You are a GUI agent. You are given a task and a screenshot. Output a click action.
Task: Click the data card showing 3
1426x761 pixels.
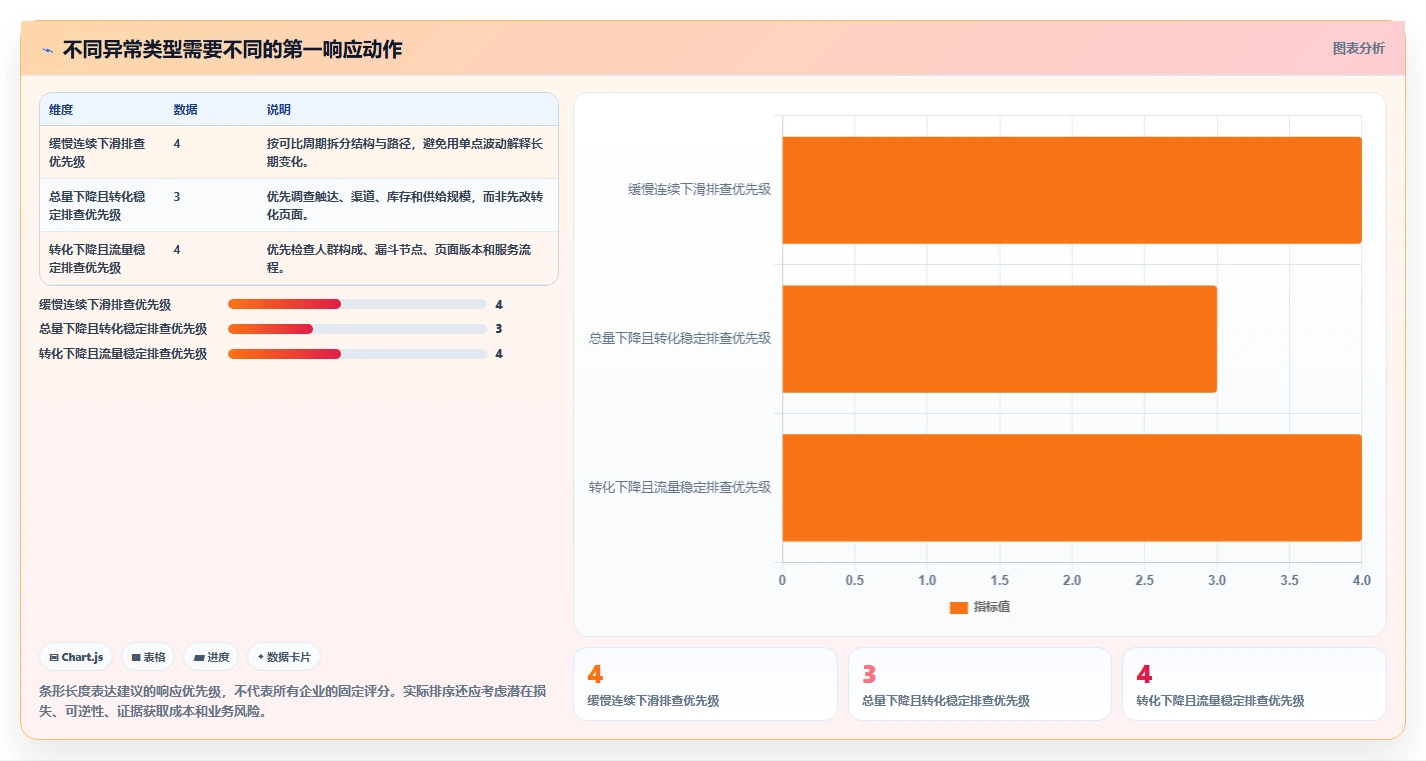point(980,684)
